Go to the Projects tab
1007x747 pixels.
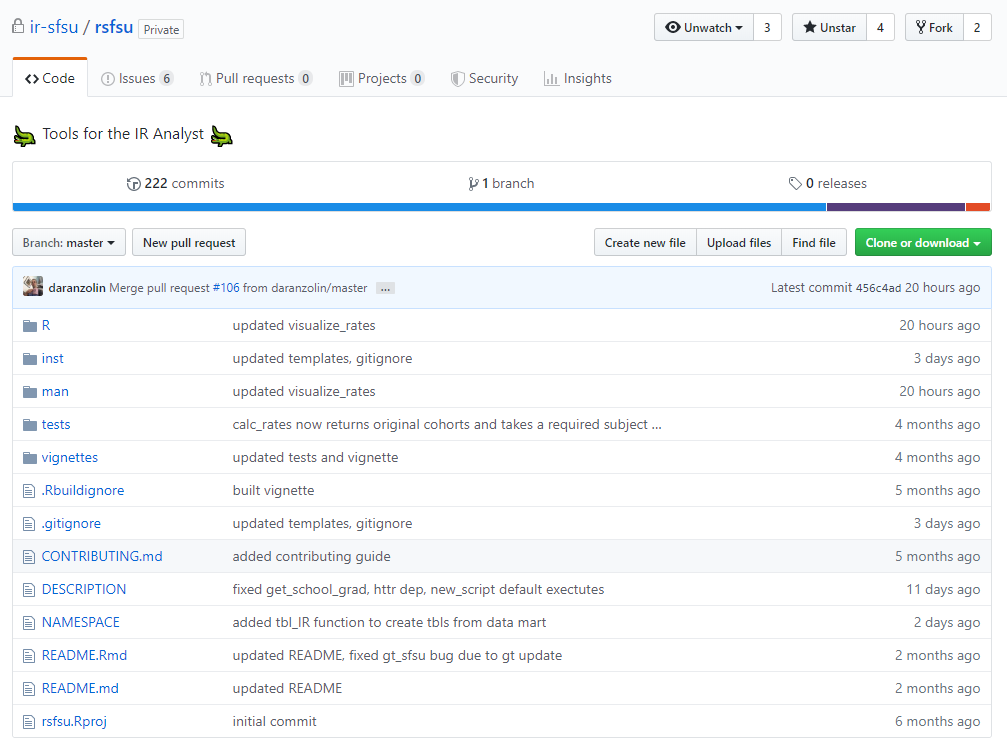381,78
